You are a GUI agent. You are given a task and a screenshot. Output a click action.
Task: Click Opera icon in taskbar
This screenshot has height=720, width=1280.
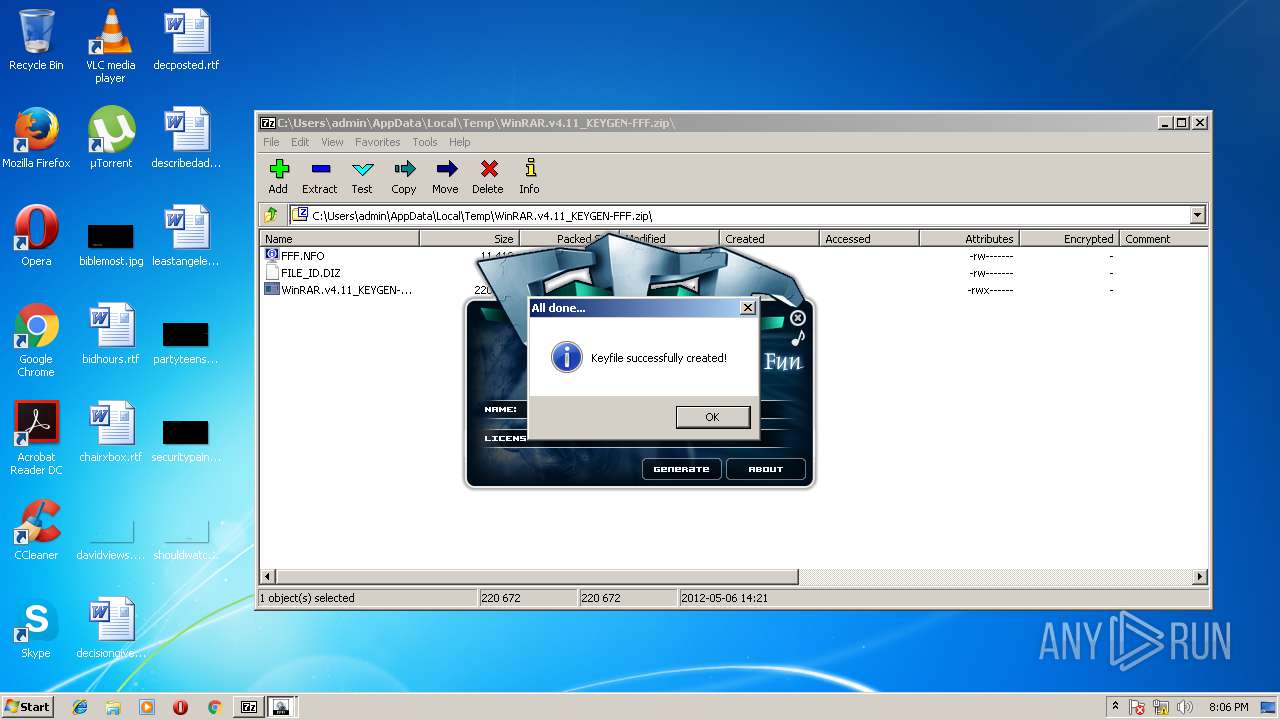pyautogui.click(x=180, y=707)
